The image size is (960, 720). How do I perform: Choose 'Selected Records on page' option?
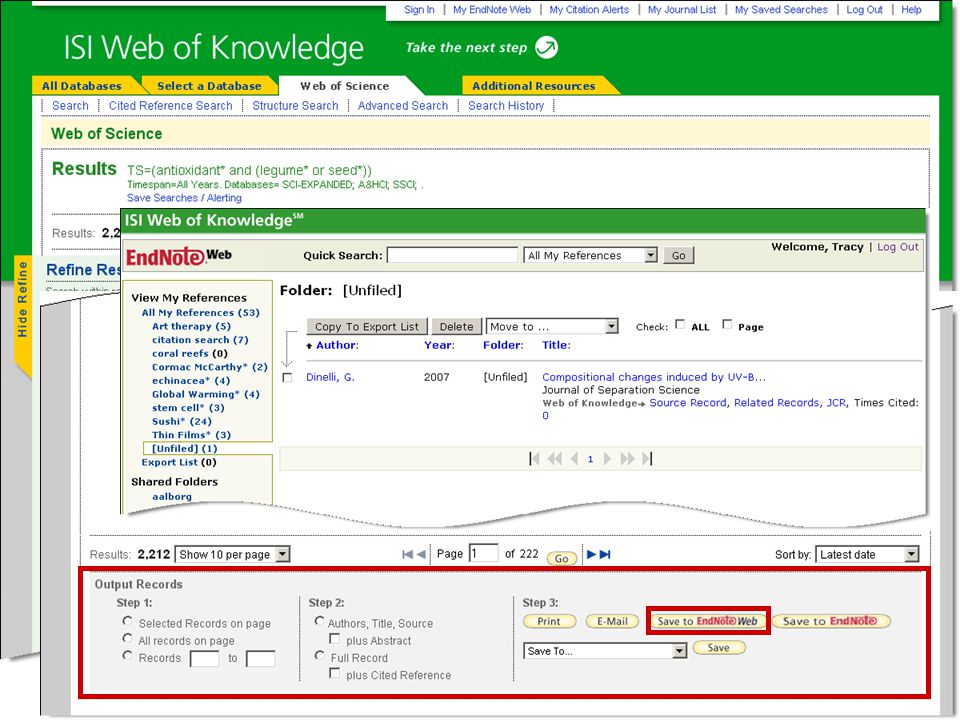pyautogui.click(x=127, y=621)
